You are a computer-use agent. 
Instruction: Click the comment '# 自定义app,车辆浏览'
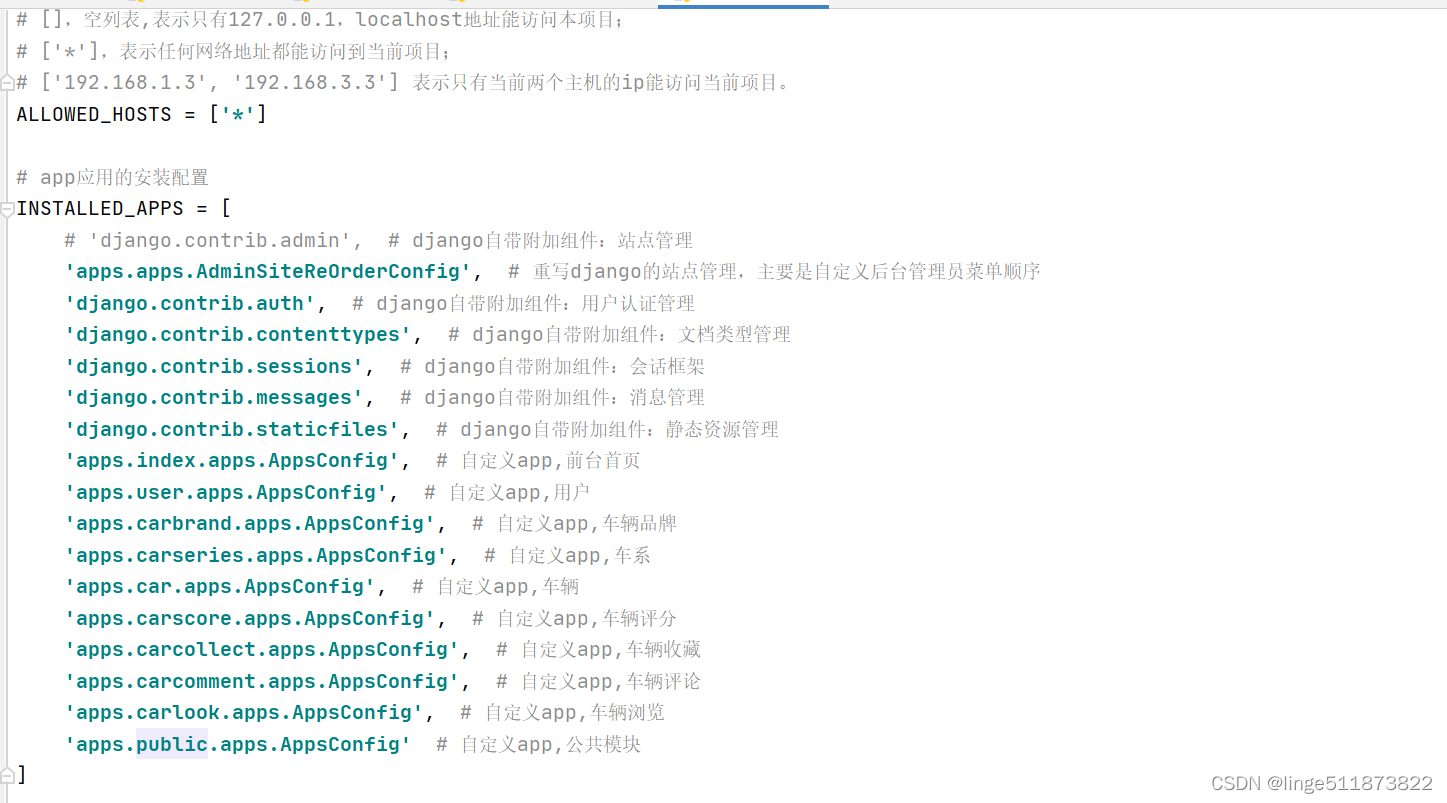click(563, 713)
